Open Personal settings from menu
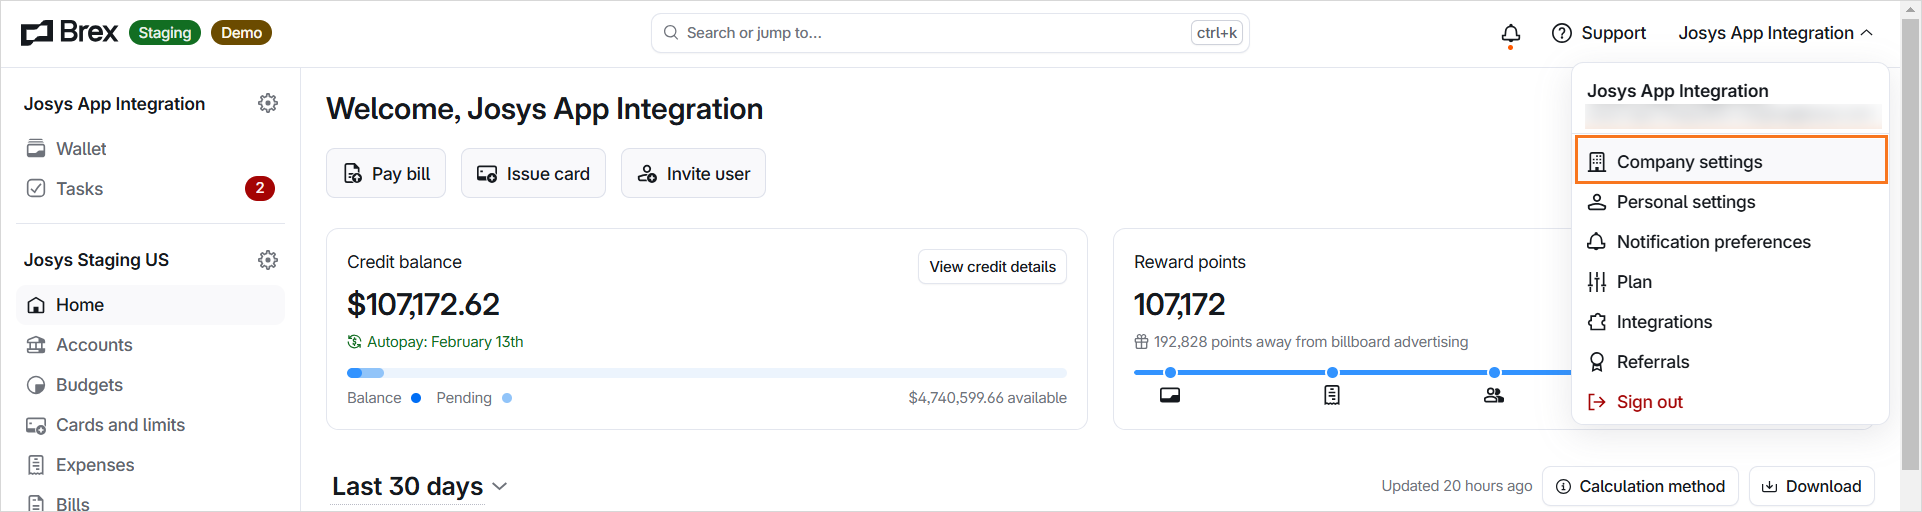This screenshot has height=512, width=1922. pos(1730,202)
